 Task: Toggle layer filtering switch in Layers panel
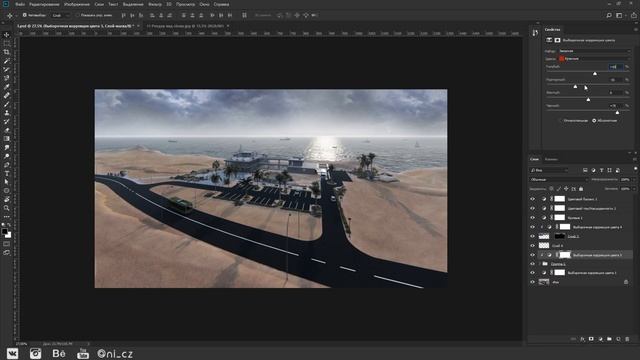[x=636, y=169]
